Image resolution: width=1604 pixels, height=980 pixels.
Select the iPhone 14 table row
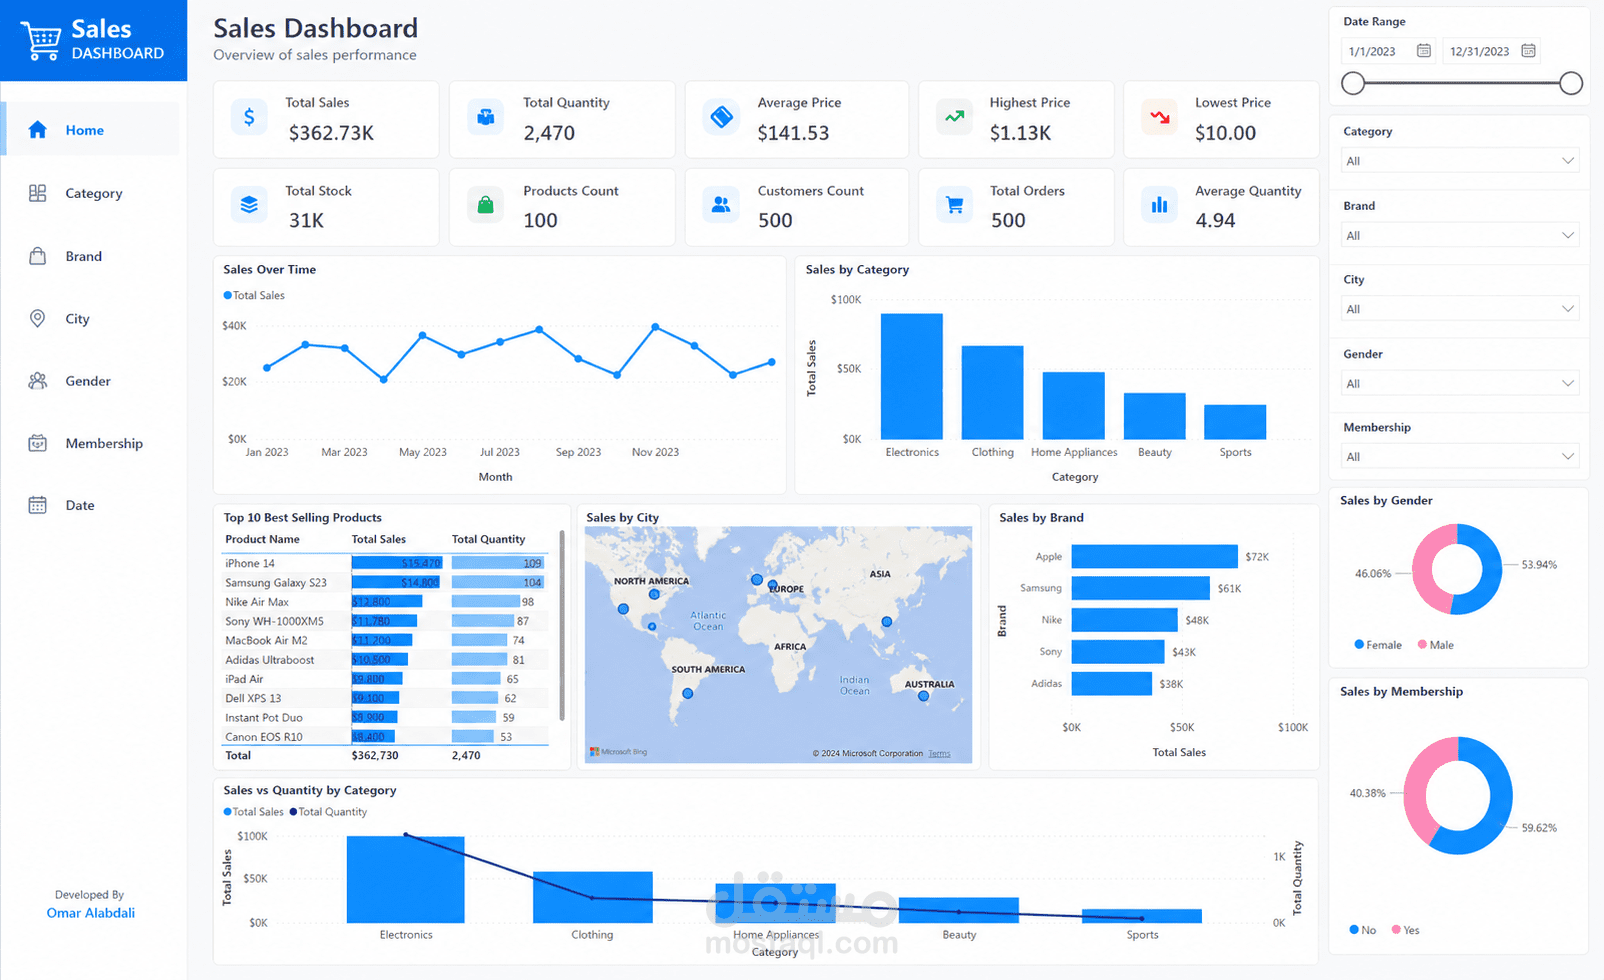(386, 563)
